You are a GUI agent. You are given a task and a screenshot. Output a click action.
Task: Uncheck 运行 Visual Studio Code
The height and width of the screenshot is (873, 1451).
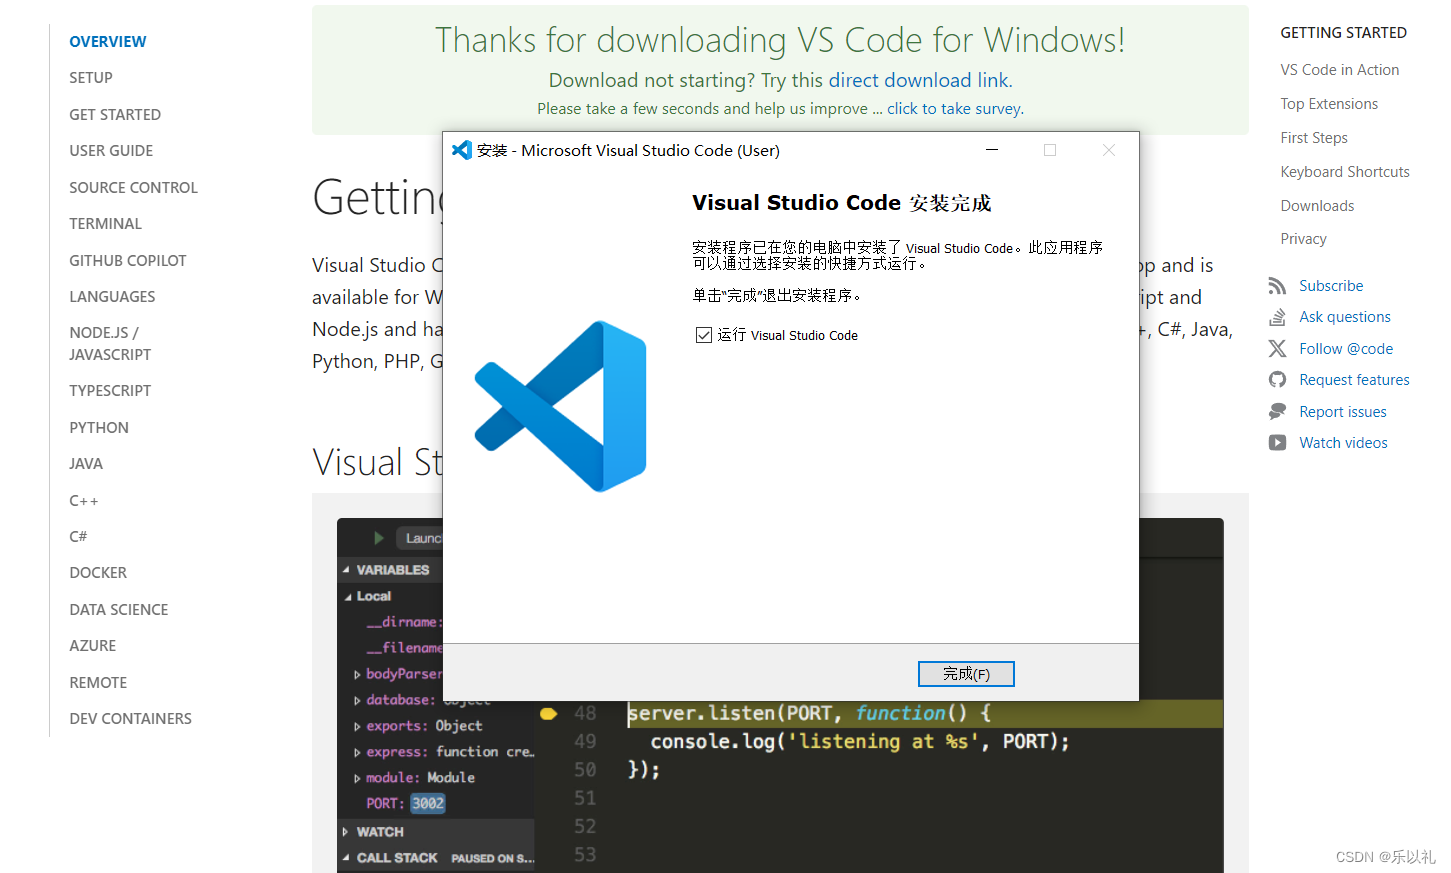tap(704, 334)
